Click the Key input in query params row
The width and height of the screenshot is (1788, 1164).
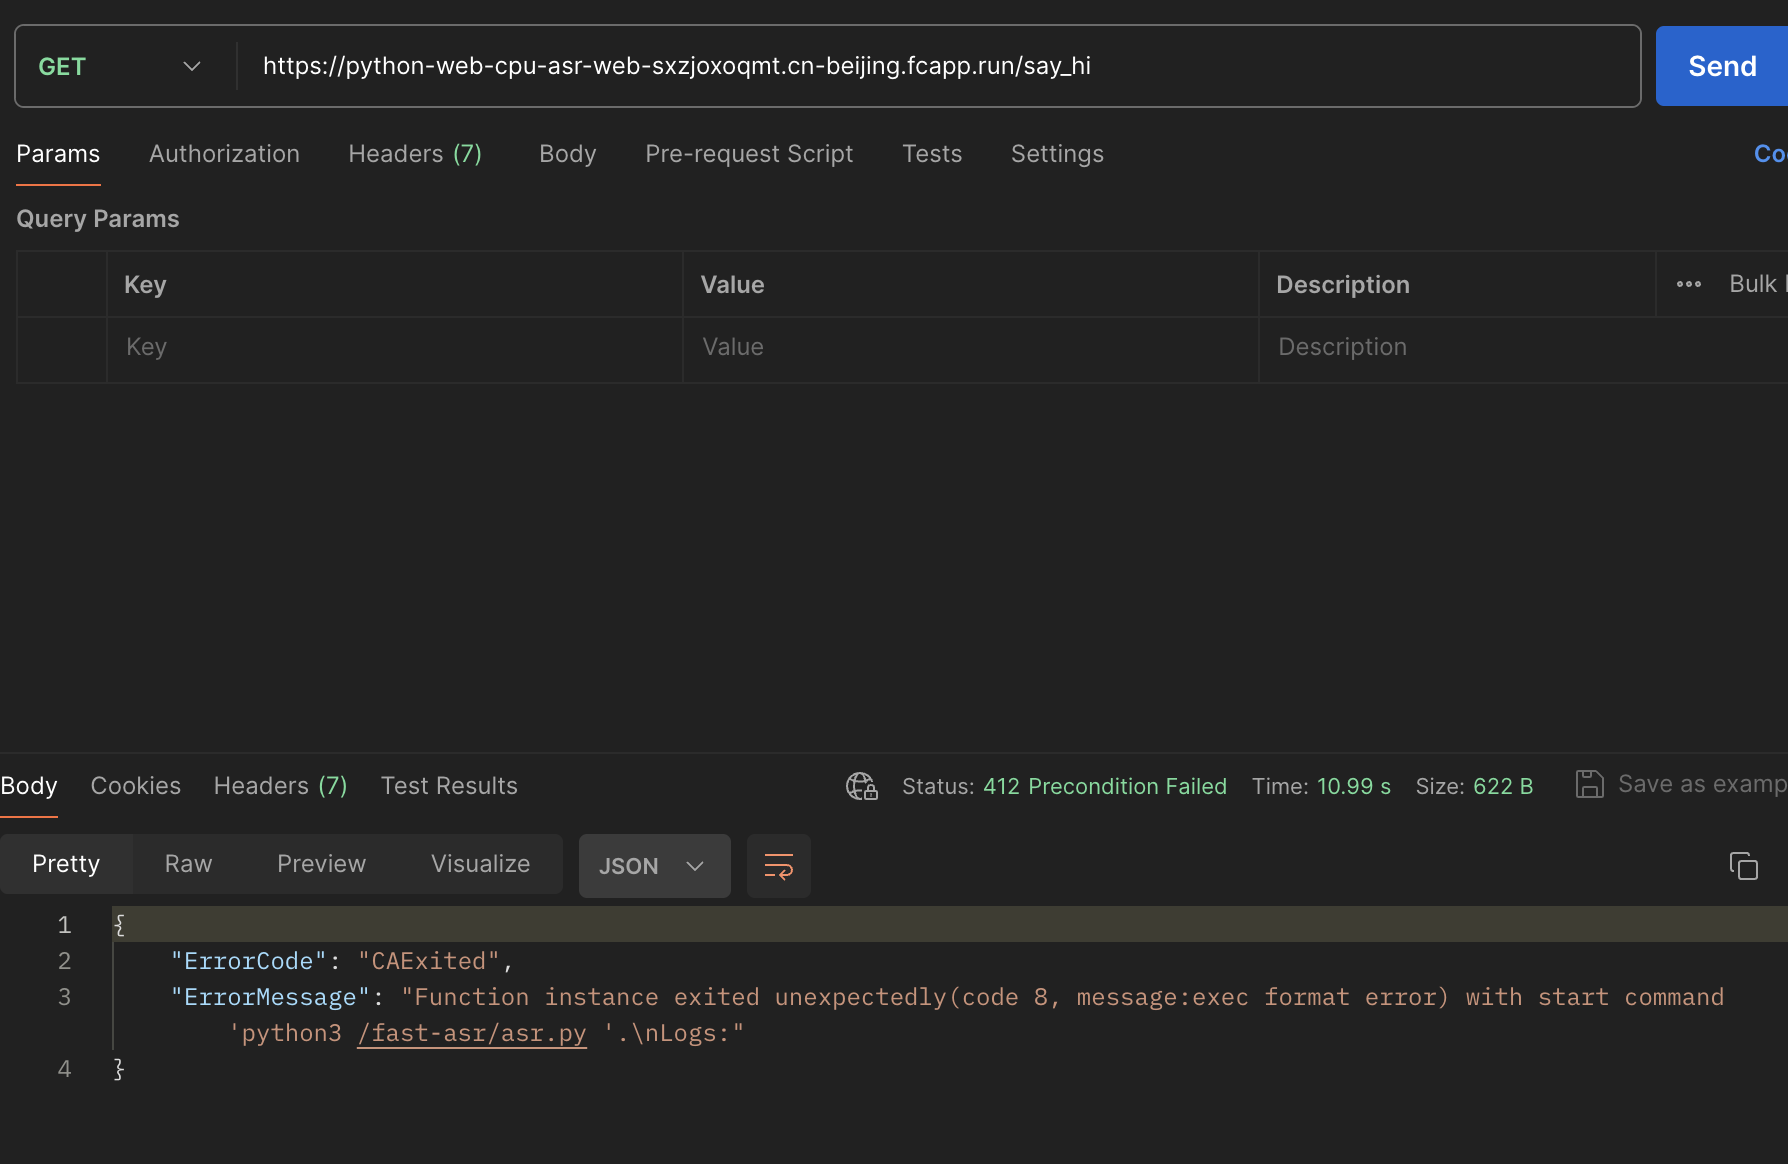point(394,347)
